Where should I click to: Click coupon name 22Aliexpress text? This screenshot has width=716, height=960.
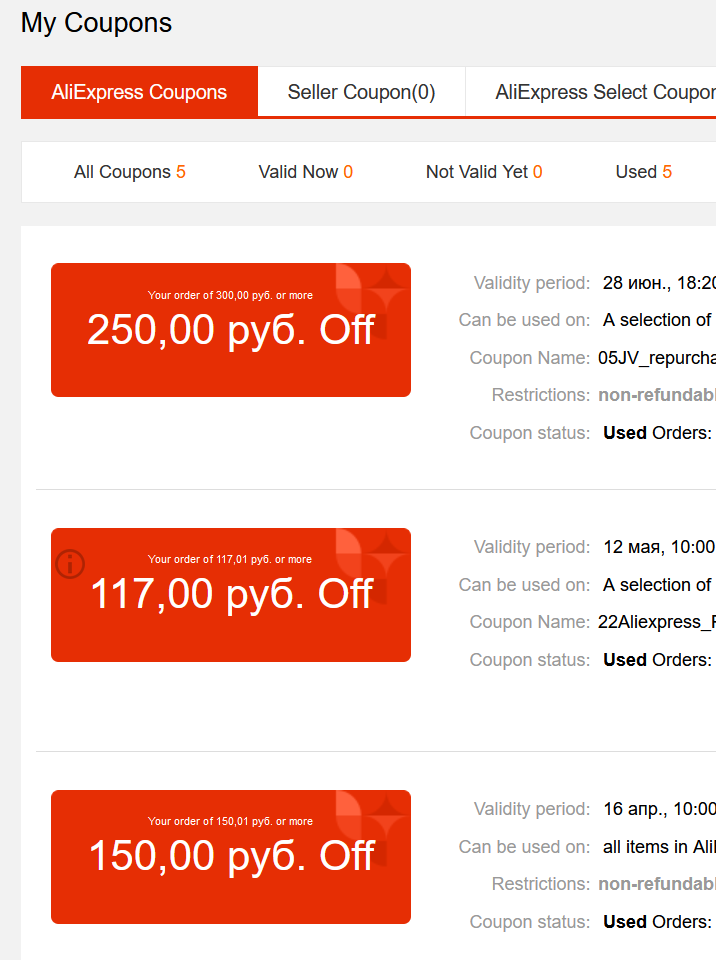(x=657, y=622)
